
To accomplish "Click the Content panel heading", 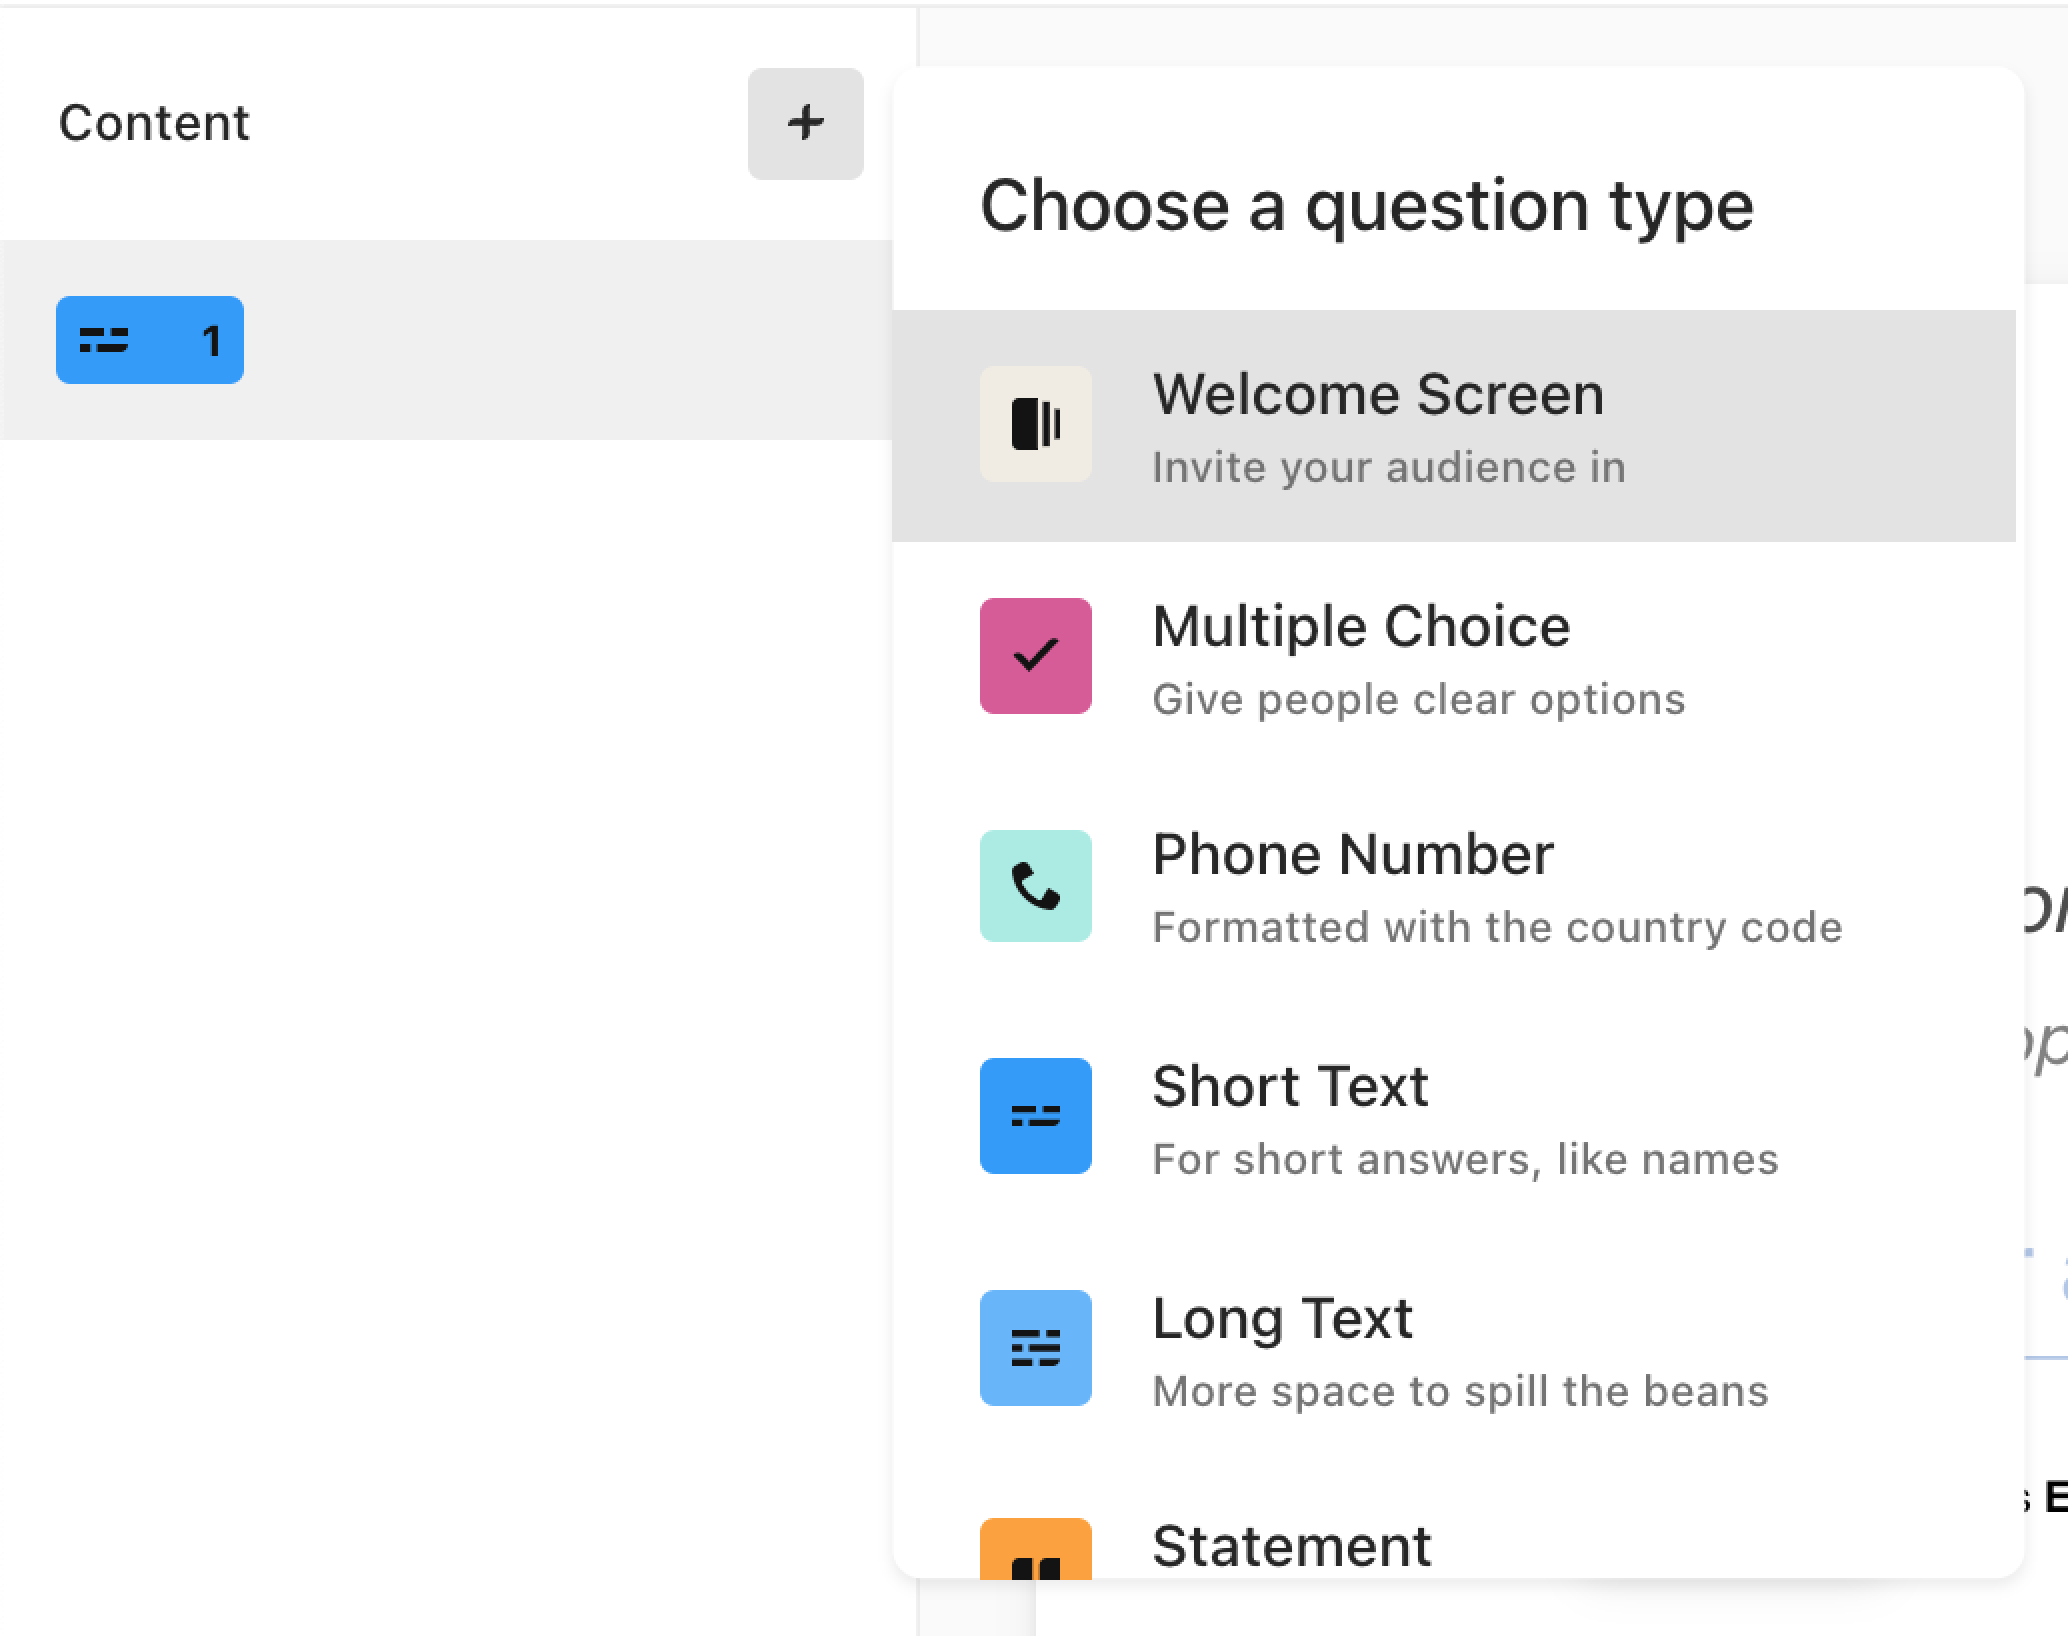I will (x=154, y=124).
